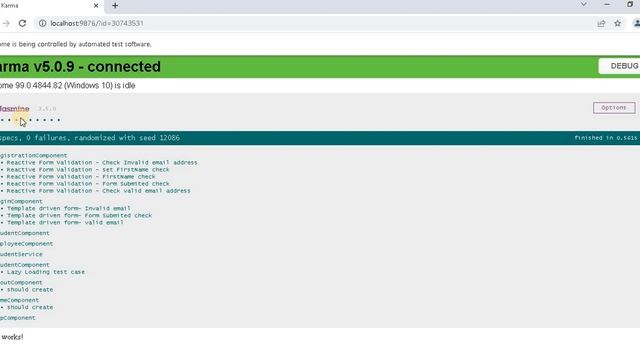Open a new browser tab
640x360 pixels.
(x=115, y=6)
